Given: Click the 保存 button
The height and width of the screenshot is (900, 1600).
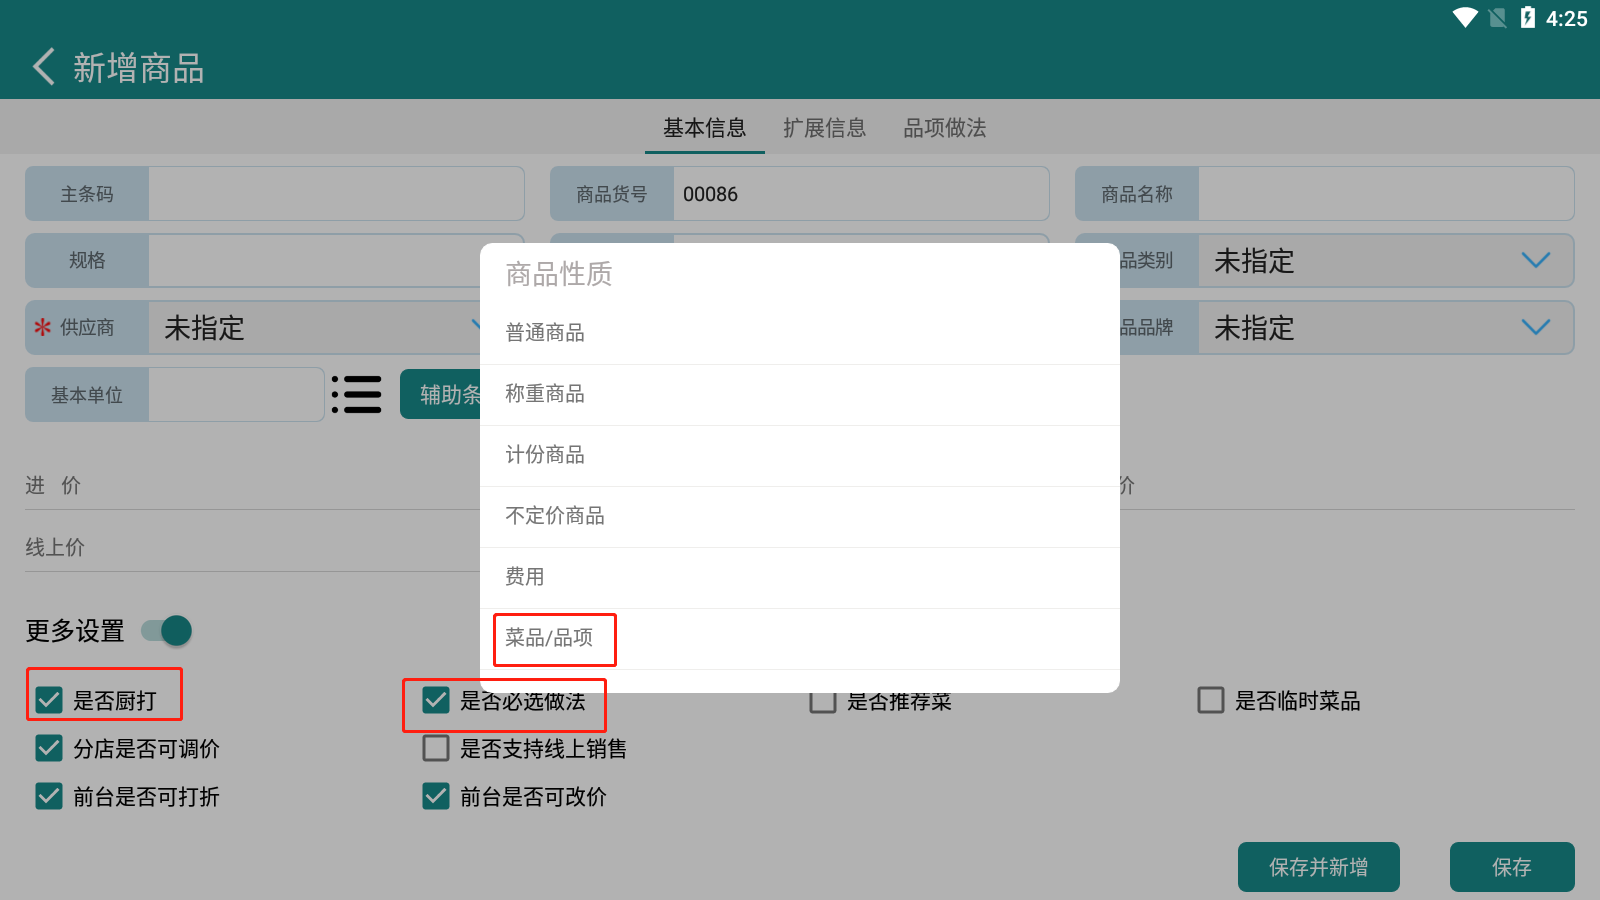Looking at the screenshot, I should point(1511,867).
